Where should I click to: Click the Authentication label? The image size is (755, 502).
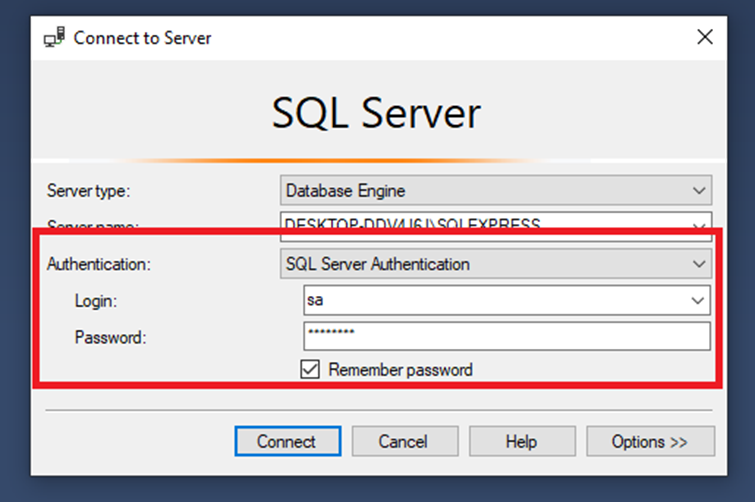[x=99, y=264]
